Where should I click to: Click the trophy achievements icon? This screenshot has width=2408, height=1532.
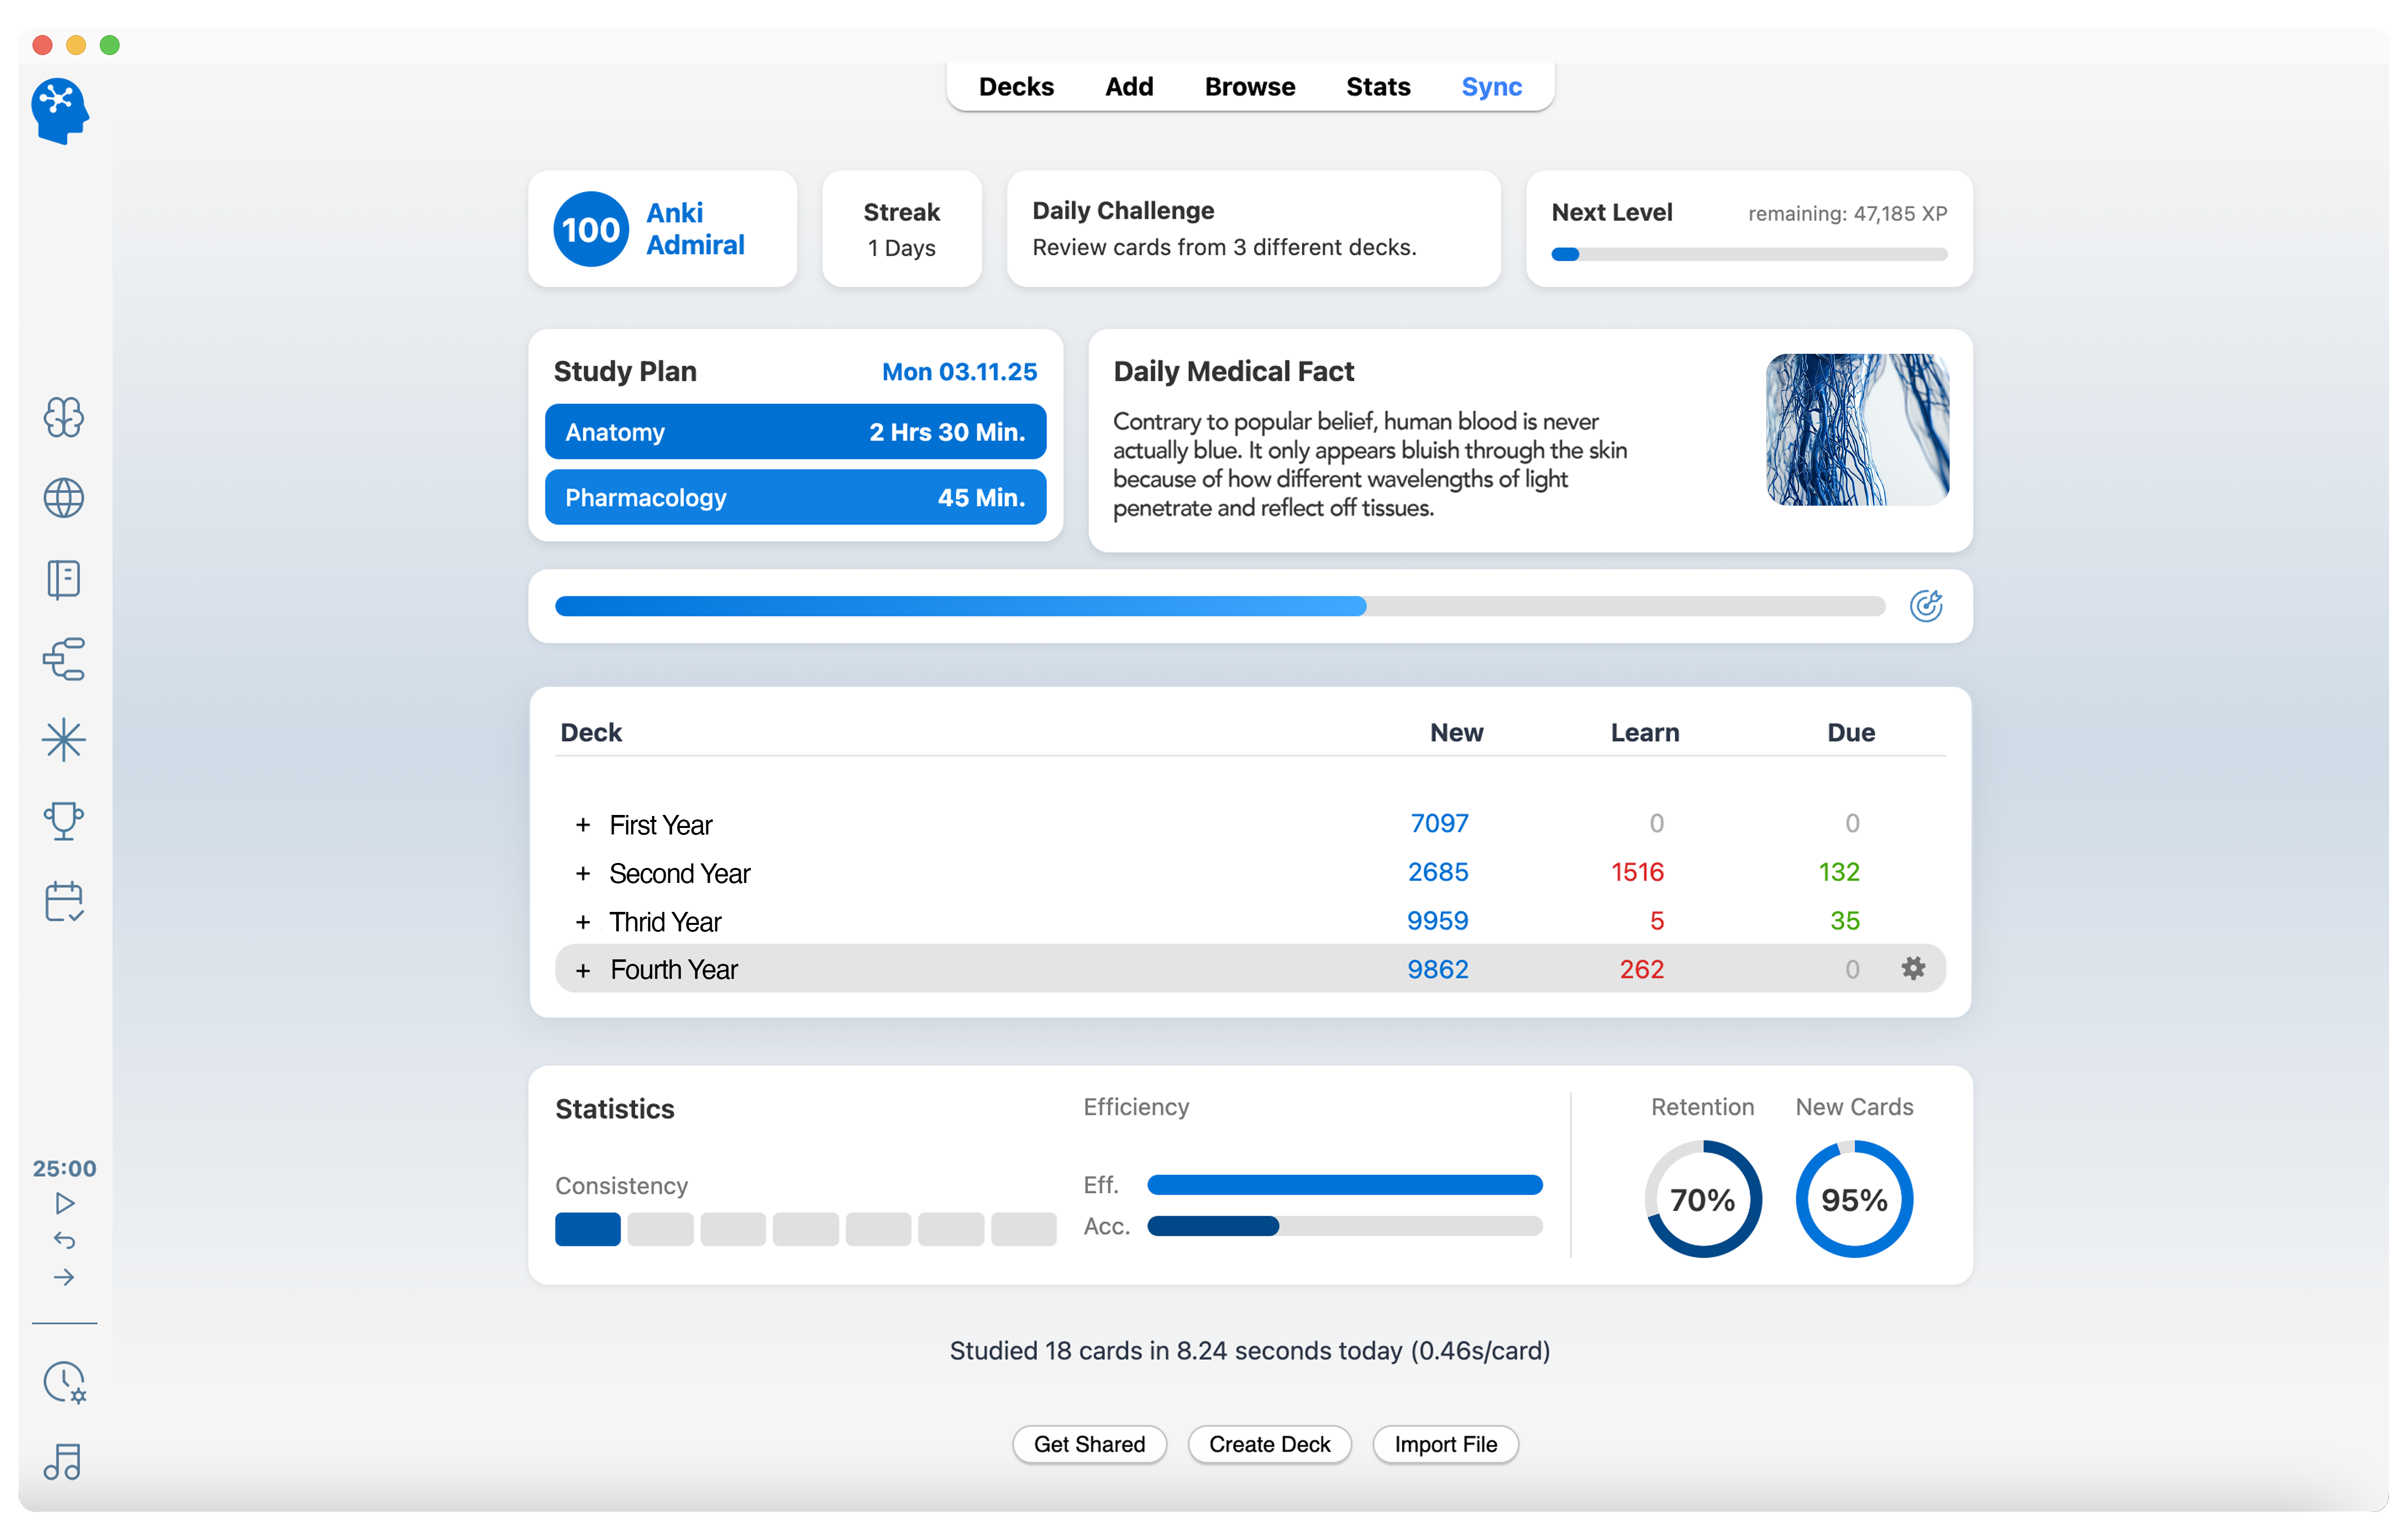click(x=63, y=821)
